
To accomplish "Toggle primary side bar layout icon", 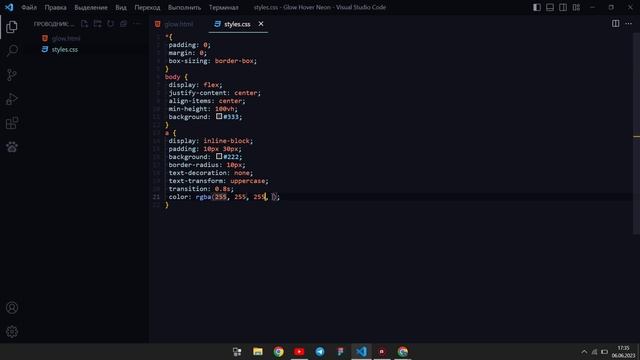I will 537,7.
